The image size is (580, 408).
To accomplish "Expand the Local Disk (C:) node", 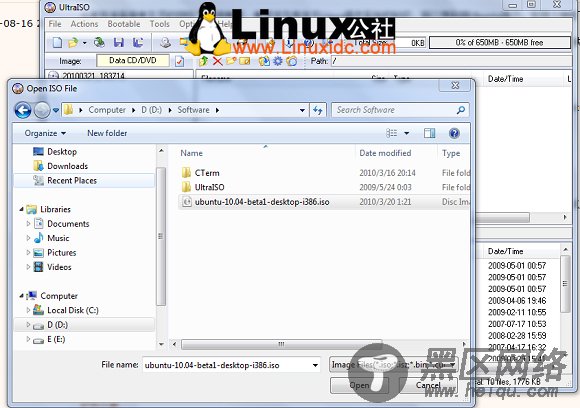I will click(28, 310).
